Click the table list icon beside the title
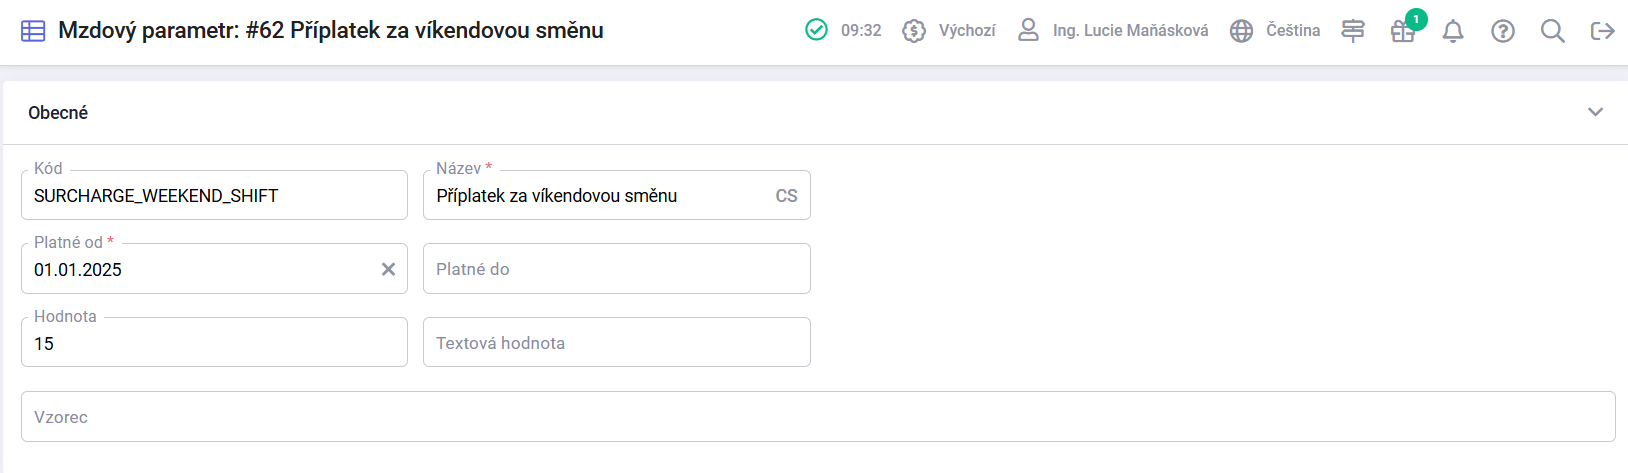The image size is (1628, 473). tap(33, 31)
